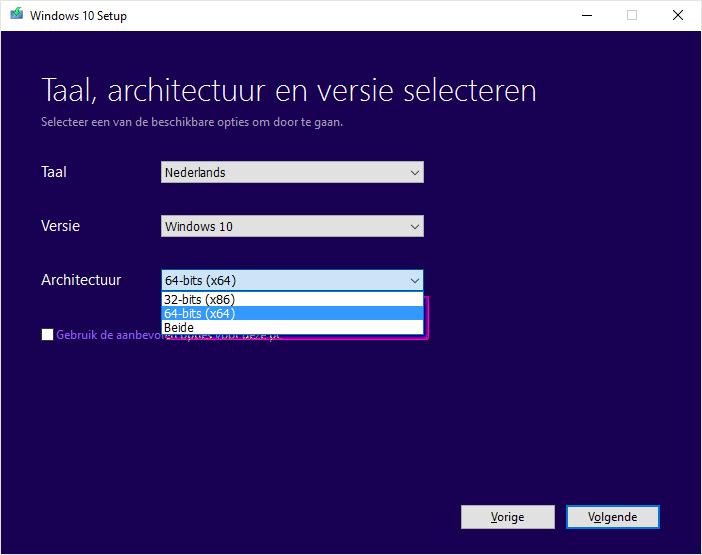Viewport: 702px width, 555px height.
Task: Collapse the Architectuur dropdown via its arrow
Action: [415, 281]
